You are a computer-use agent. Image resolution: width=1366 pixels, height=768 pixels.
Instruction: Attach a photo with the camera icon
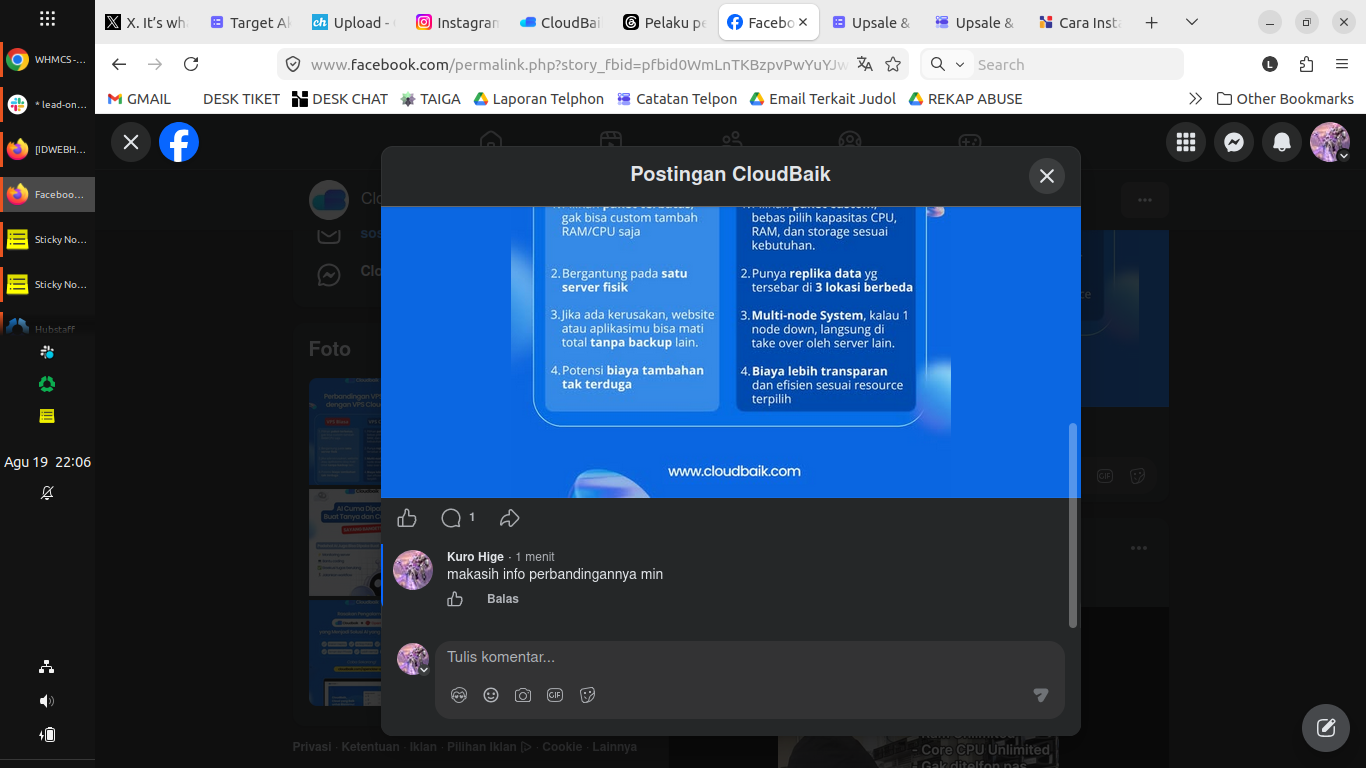coord(523,695)
